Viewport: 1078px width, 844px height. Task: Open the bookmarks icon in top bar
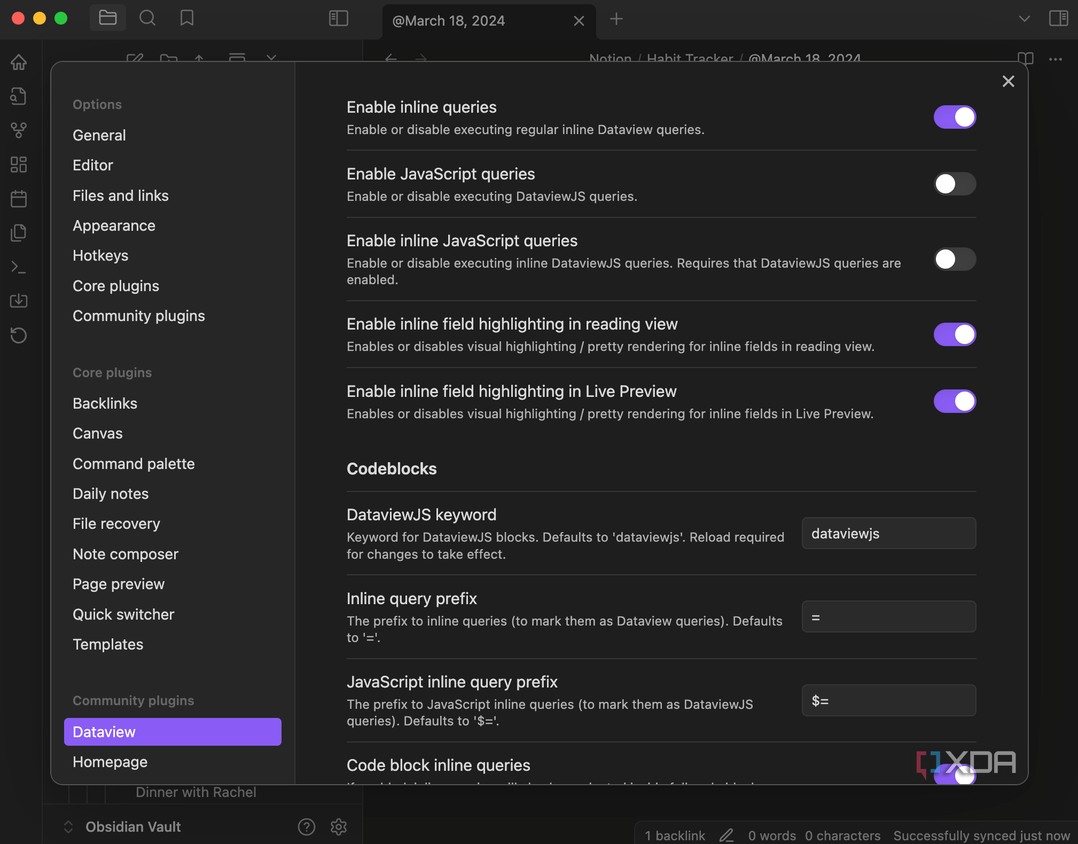point(186,18)
